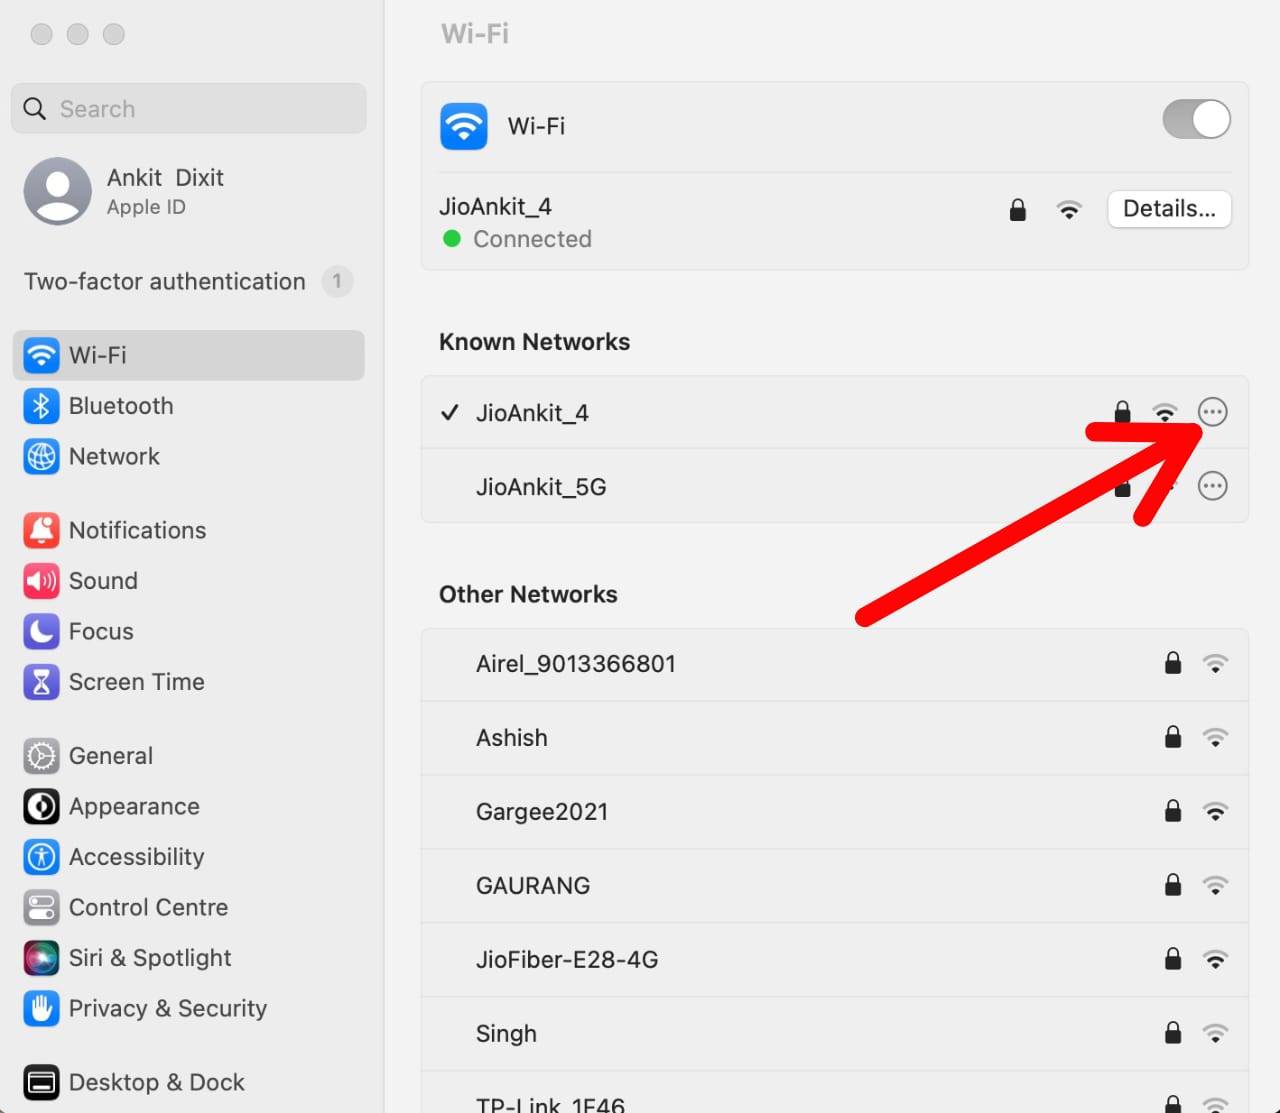Click the Details button for JioAnkit_4
1280x1113 pixels.
coord(1168,209)
